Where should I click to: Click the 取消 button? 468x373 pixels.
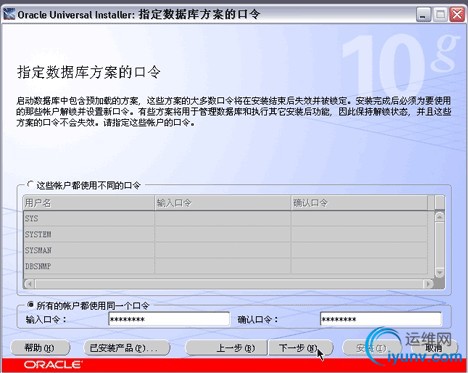point(434,348)
